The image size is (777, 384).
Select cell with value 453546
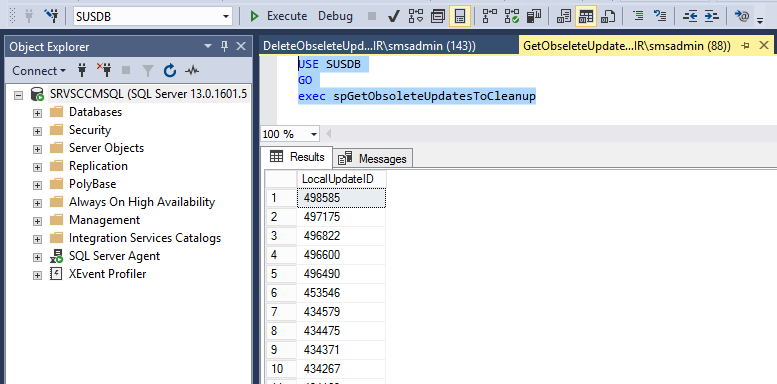[341, 293]
